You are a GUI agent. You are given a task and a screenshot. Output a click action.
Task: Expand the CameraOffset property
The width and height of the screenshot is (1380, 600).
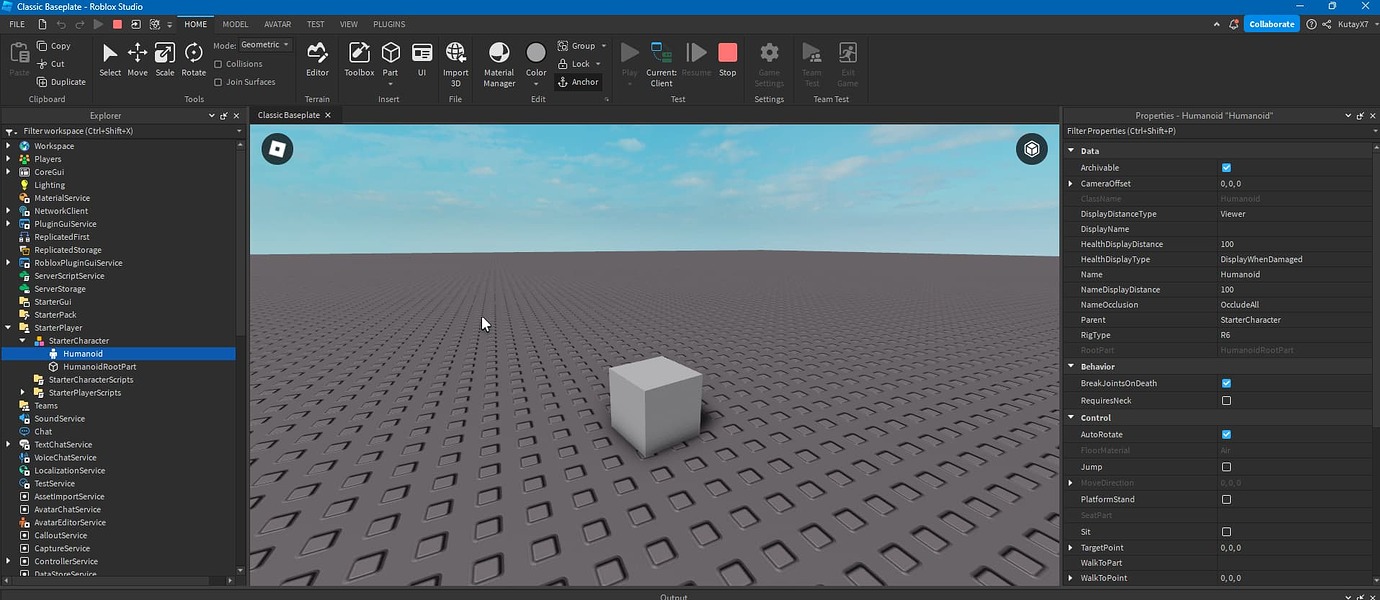(x=1070, y=183)
